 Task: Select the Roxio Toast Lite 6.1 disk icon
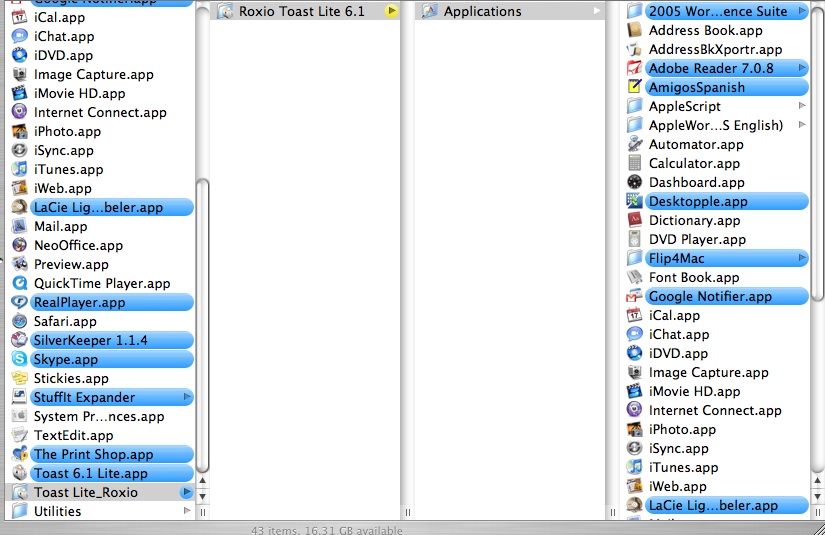coord(225,11)
